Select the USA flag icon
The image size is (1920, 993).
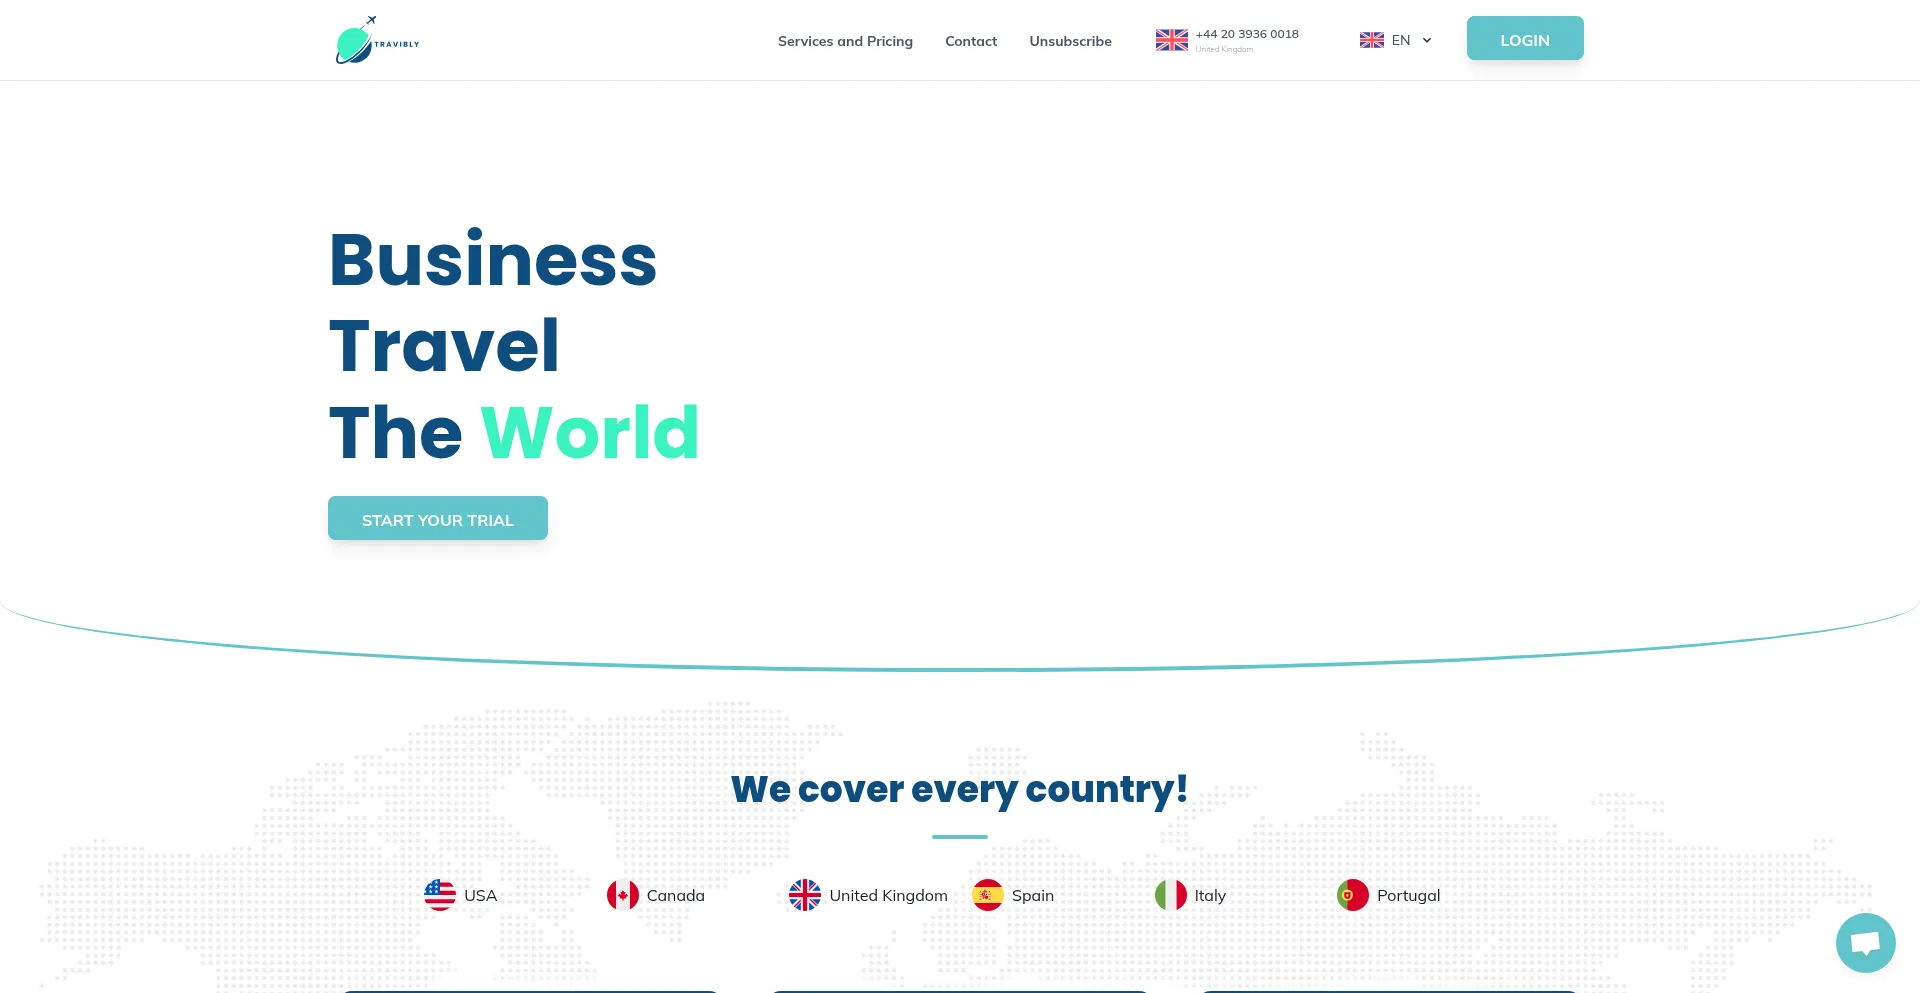pos(440,895)
